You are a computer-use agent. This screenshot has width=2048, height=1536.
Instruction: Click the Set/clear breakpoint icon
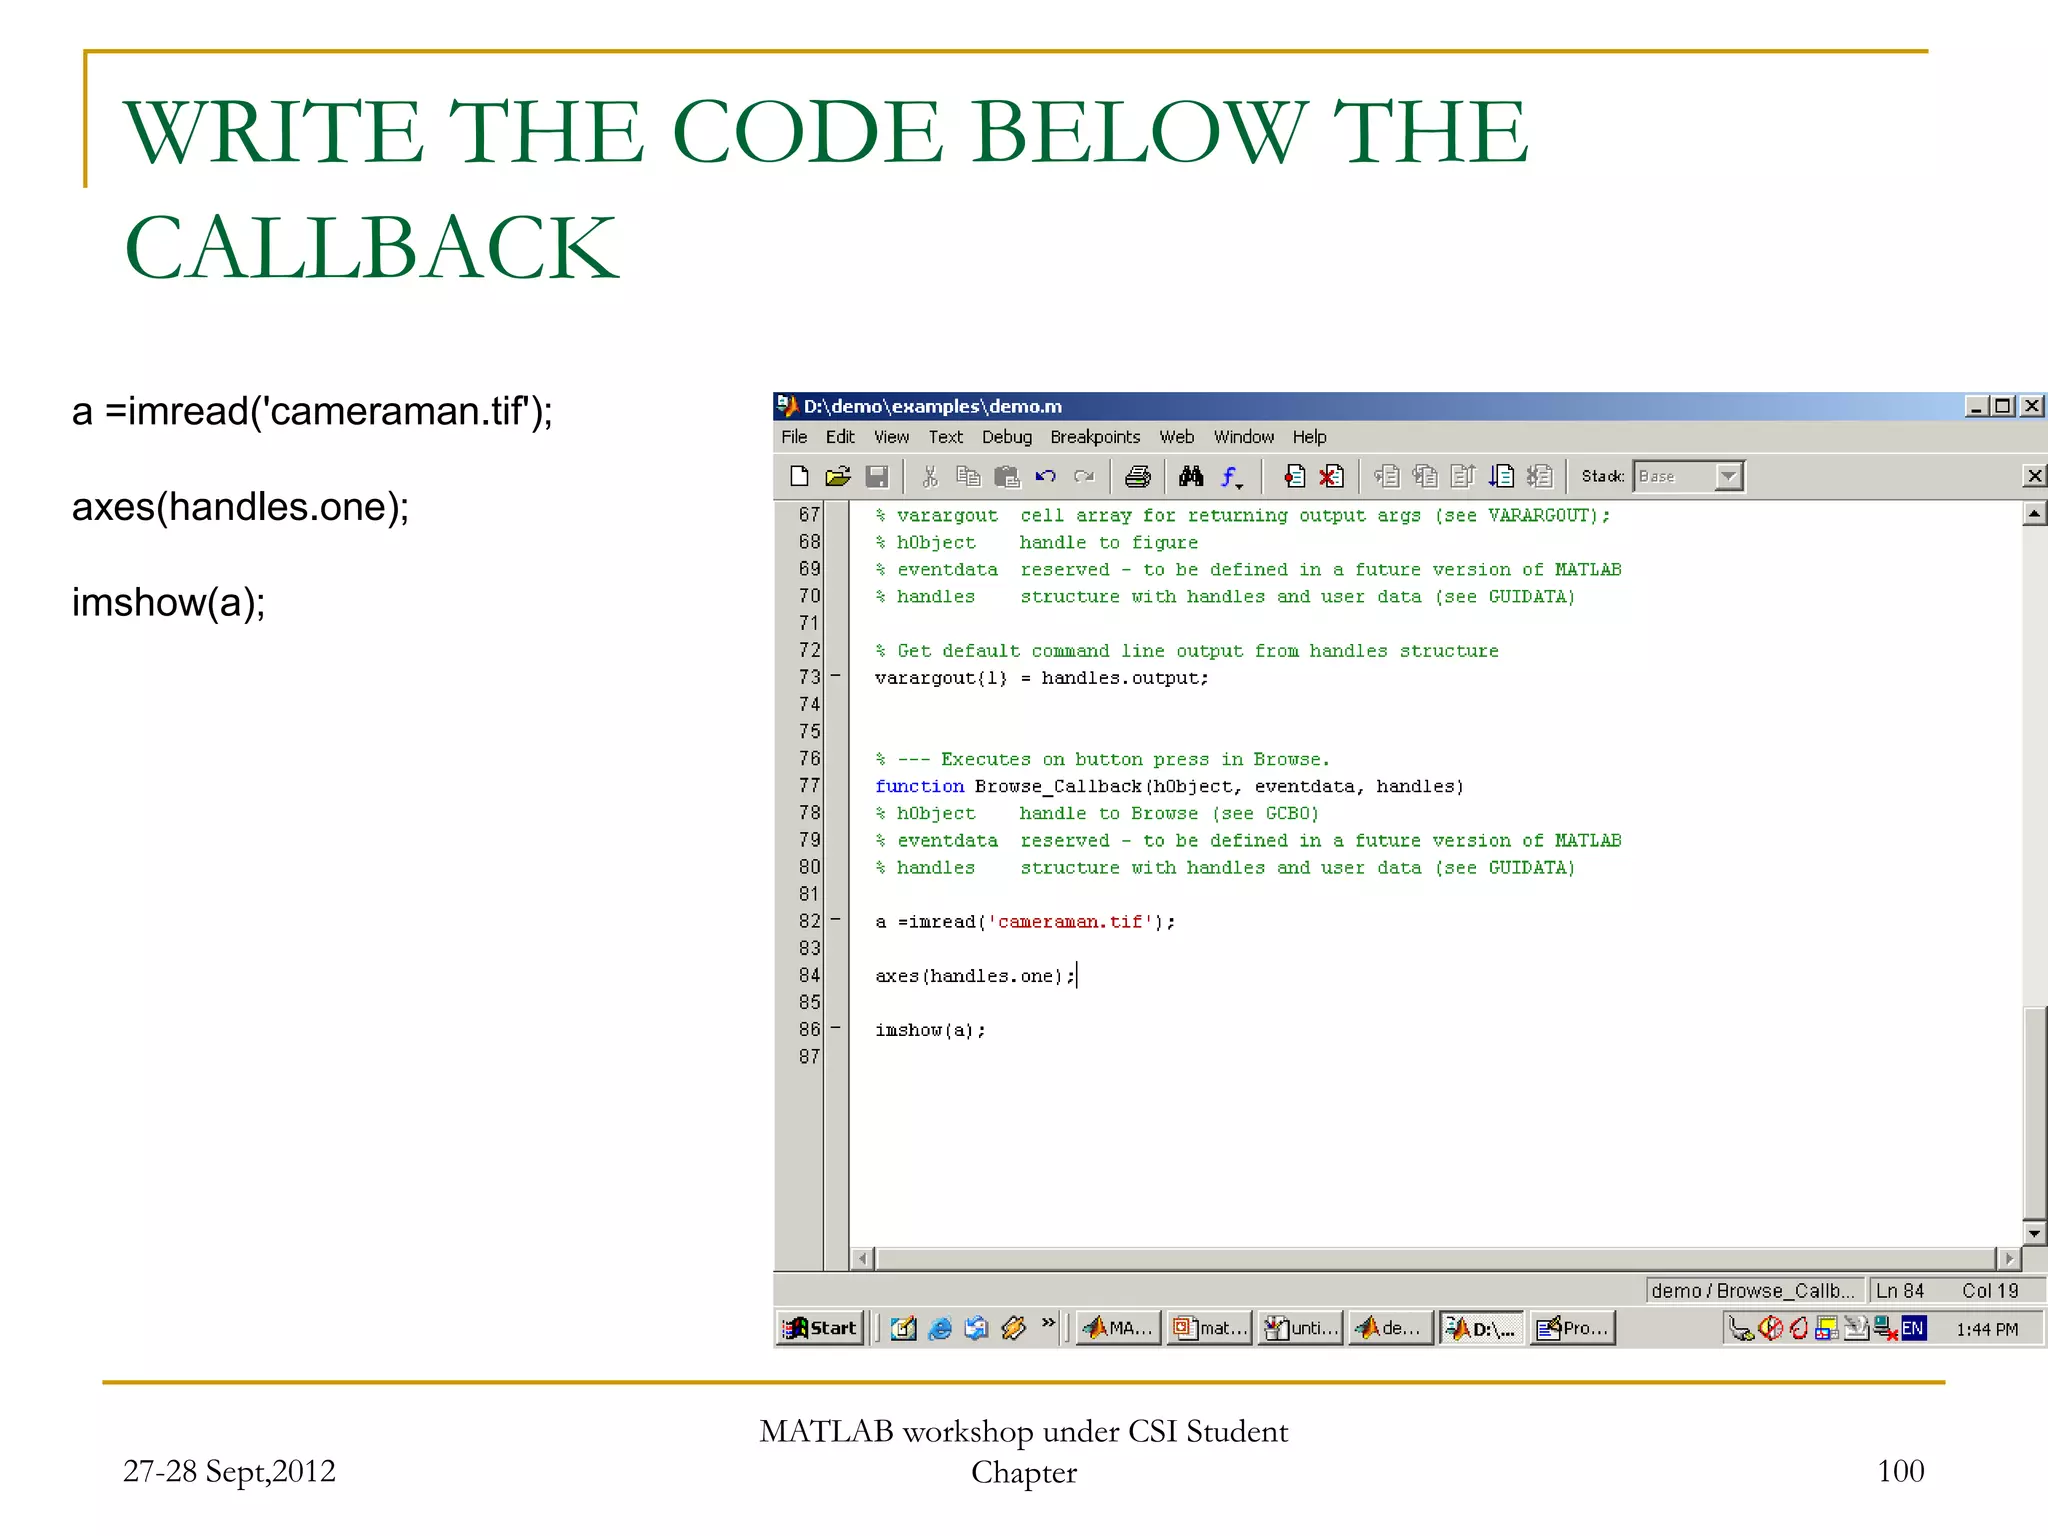(x=1294, y=476)
